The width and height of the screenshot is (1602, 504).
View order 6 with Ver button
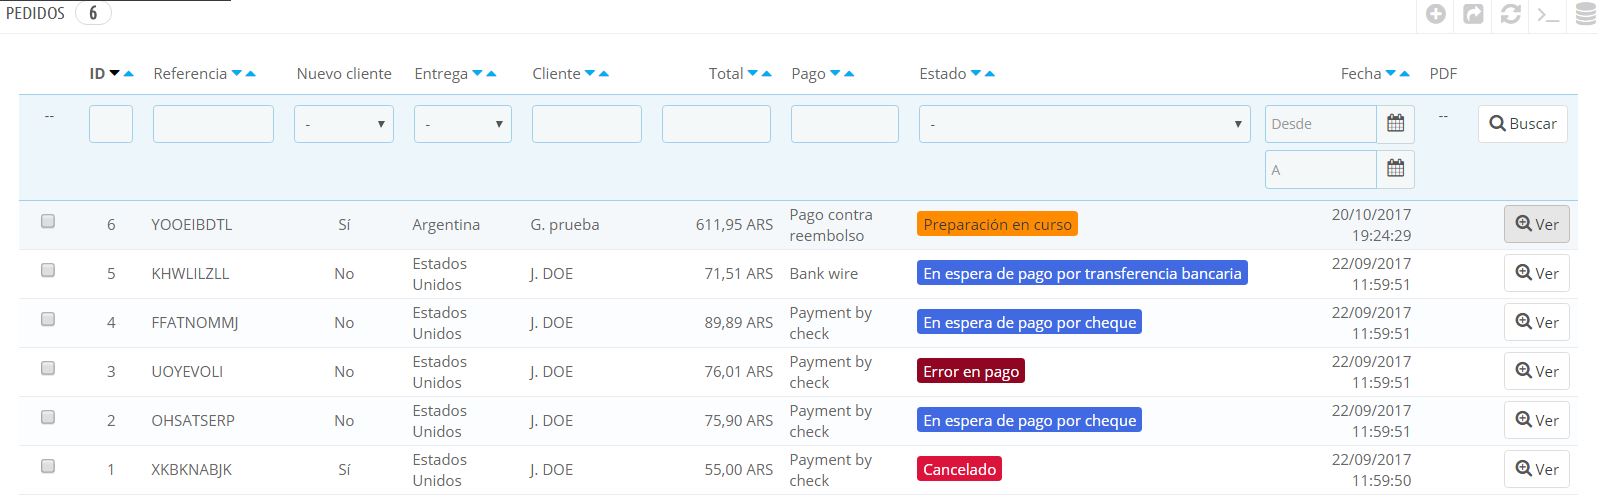(1537, 224)
